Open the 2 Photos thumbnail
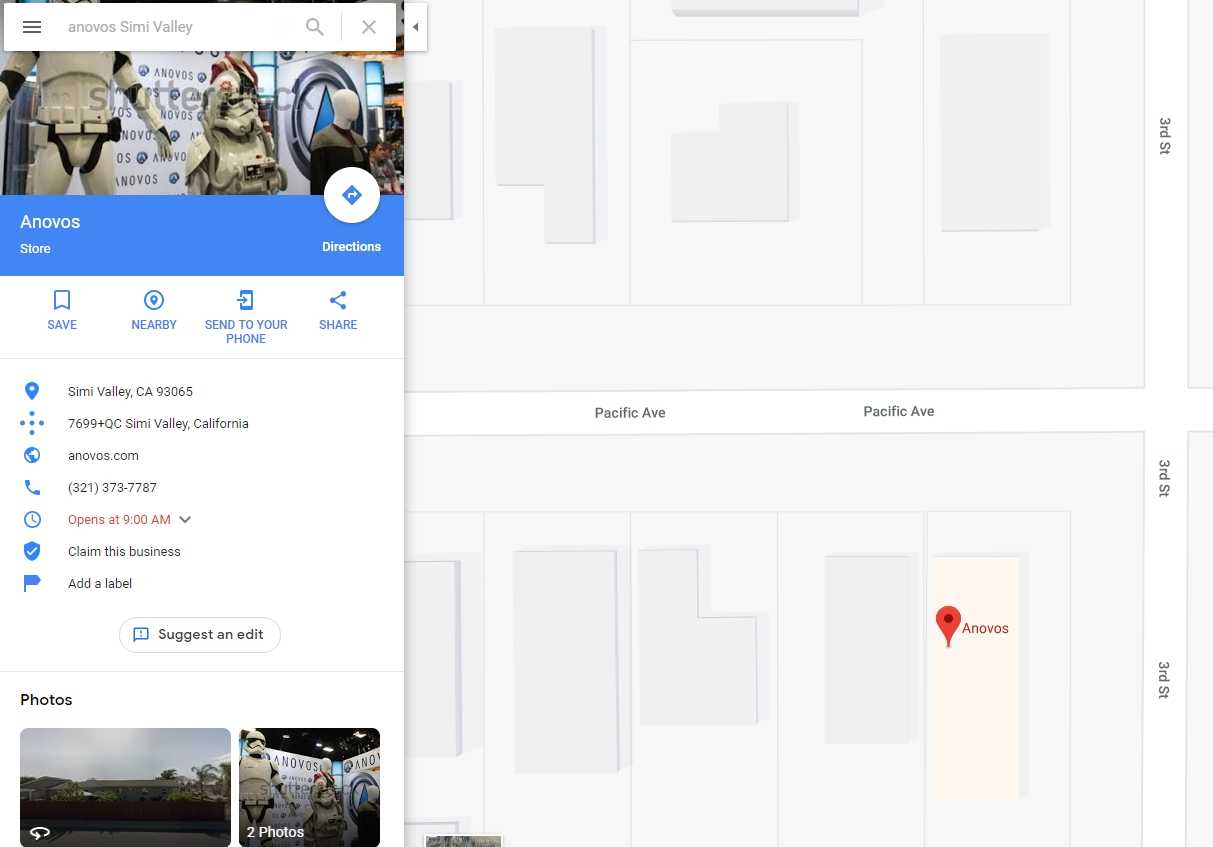 click(x=309, y=788)
